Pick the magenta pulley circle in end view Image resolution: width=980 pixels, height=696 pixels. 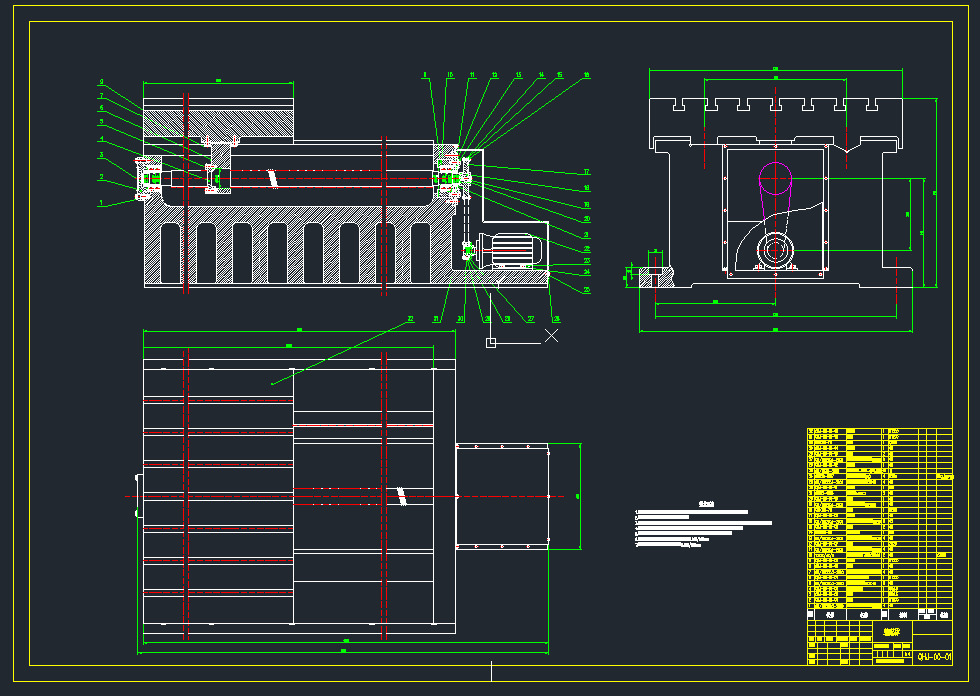coord(775,179)
